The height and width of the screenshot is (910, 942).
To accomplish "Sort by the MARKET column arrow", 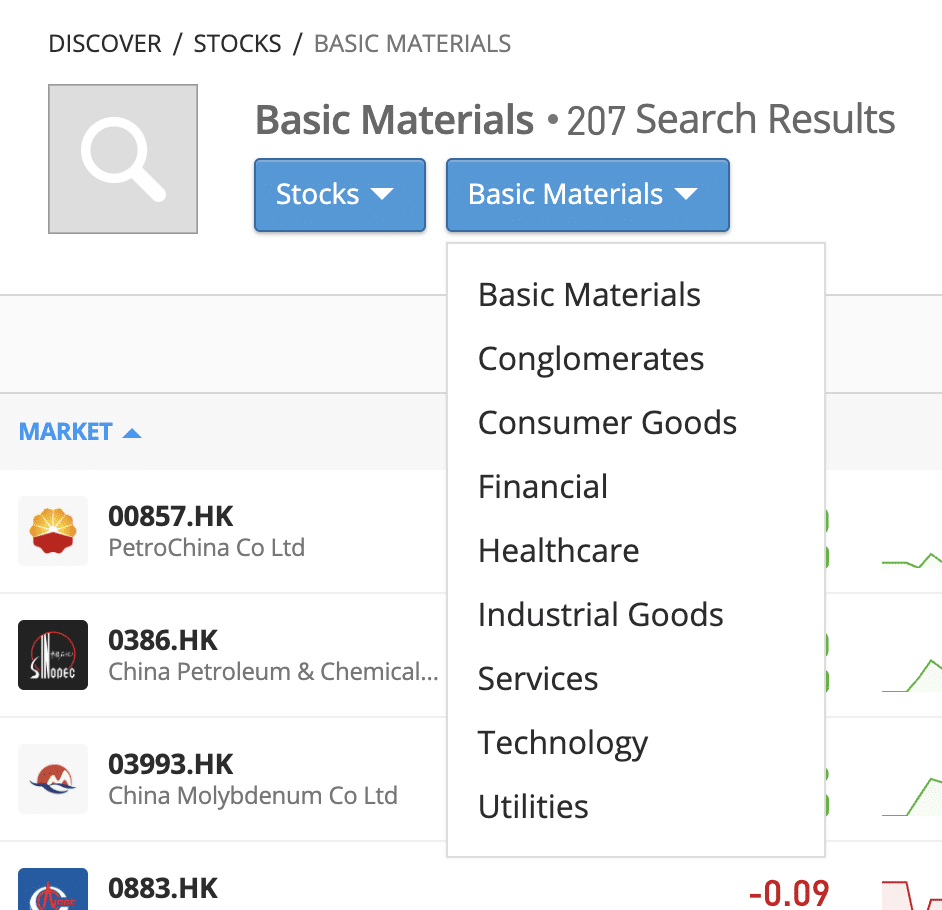I will pos(132,433).
